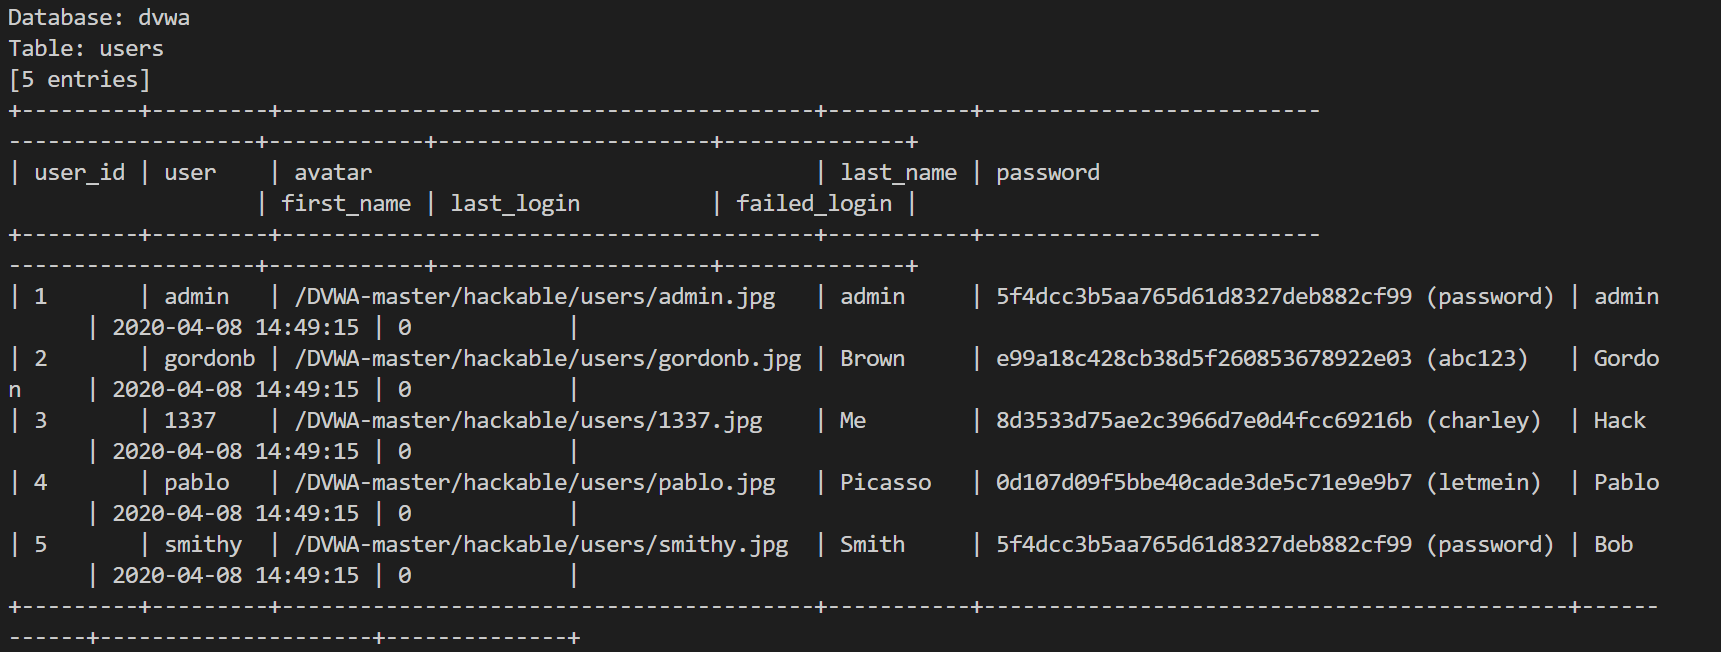Click the pablo.jpg avatar path
1721x652 pixels.
535,483
